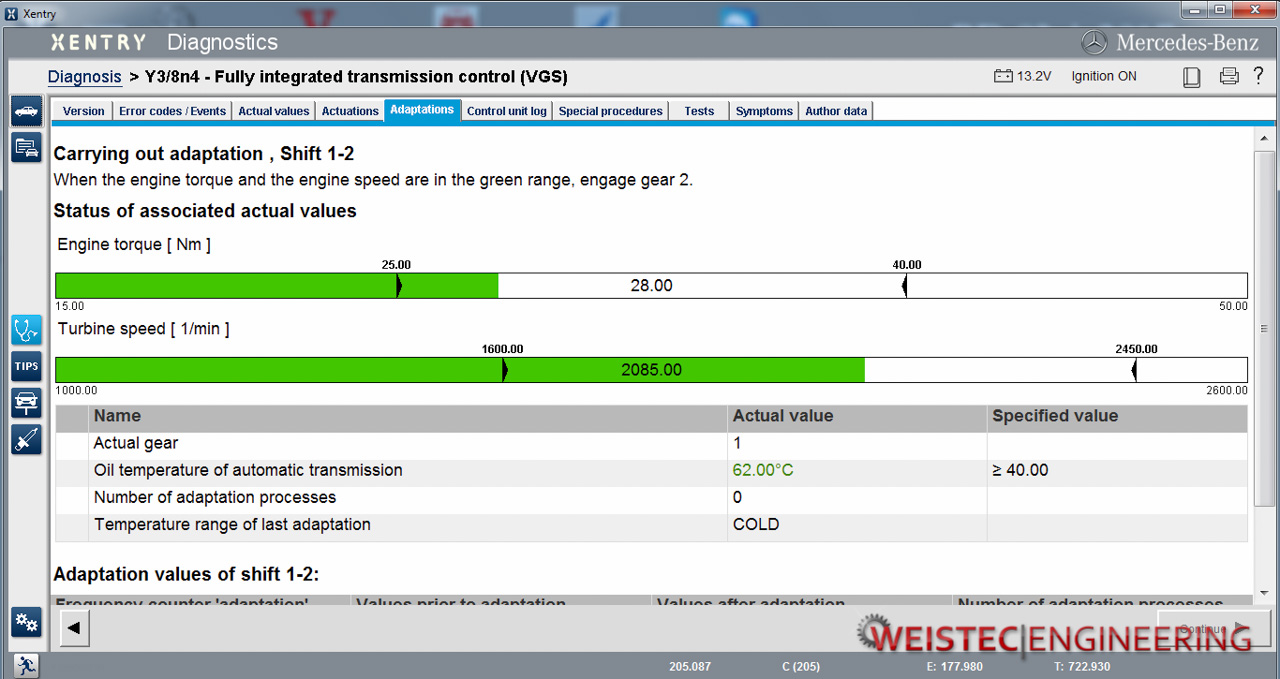The width and height of the screenshot is (1280, 679).
Task: Click the E: 177.980 status bar entry
Action: [955, 666]
